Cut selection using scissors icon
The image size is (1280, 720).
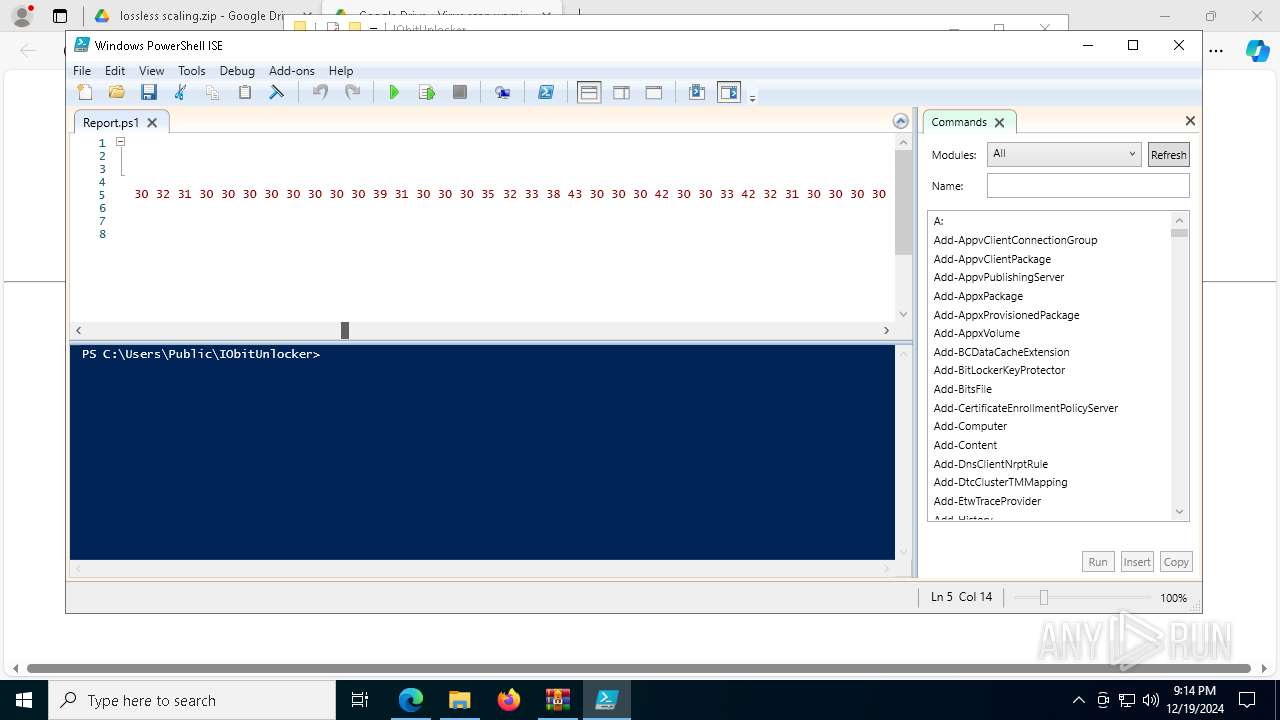click(181, 93)
